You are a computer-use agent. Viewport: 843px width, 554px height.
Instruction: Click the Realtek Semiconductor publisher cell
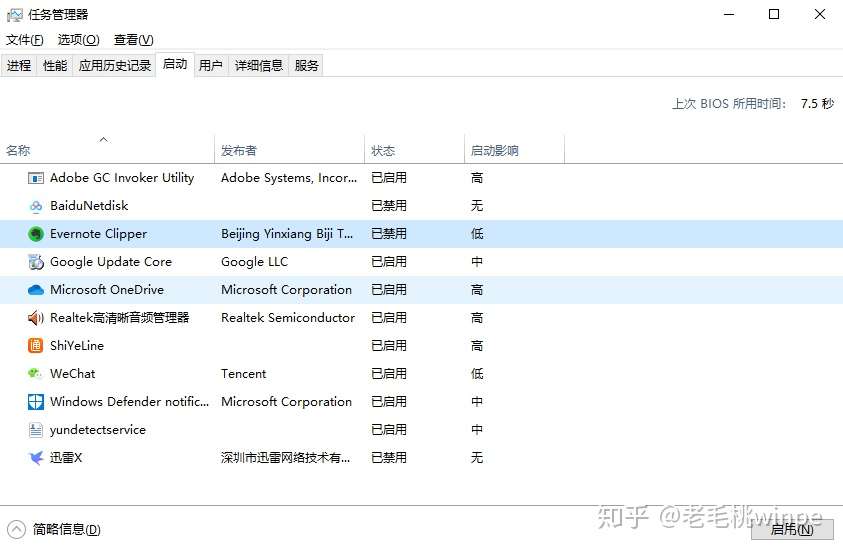click(x=288, y=318)
